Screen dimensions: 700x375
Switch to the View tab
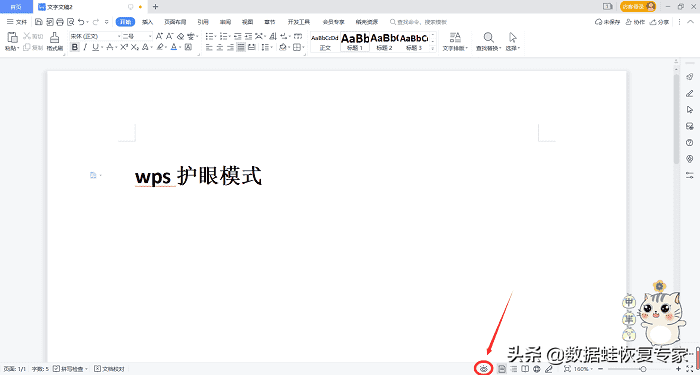coord(247,22)
